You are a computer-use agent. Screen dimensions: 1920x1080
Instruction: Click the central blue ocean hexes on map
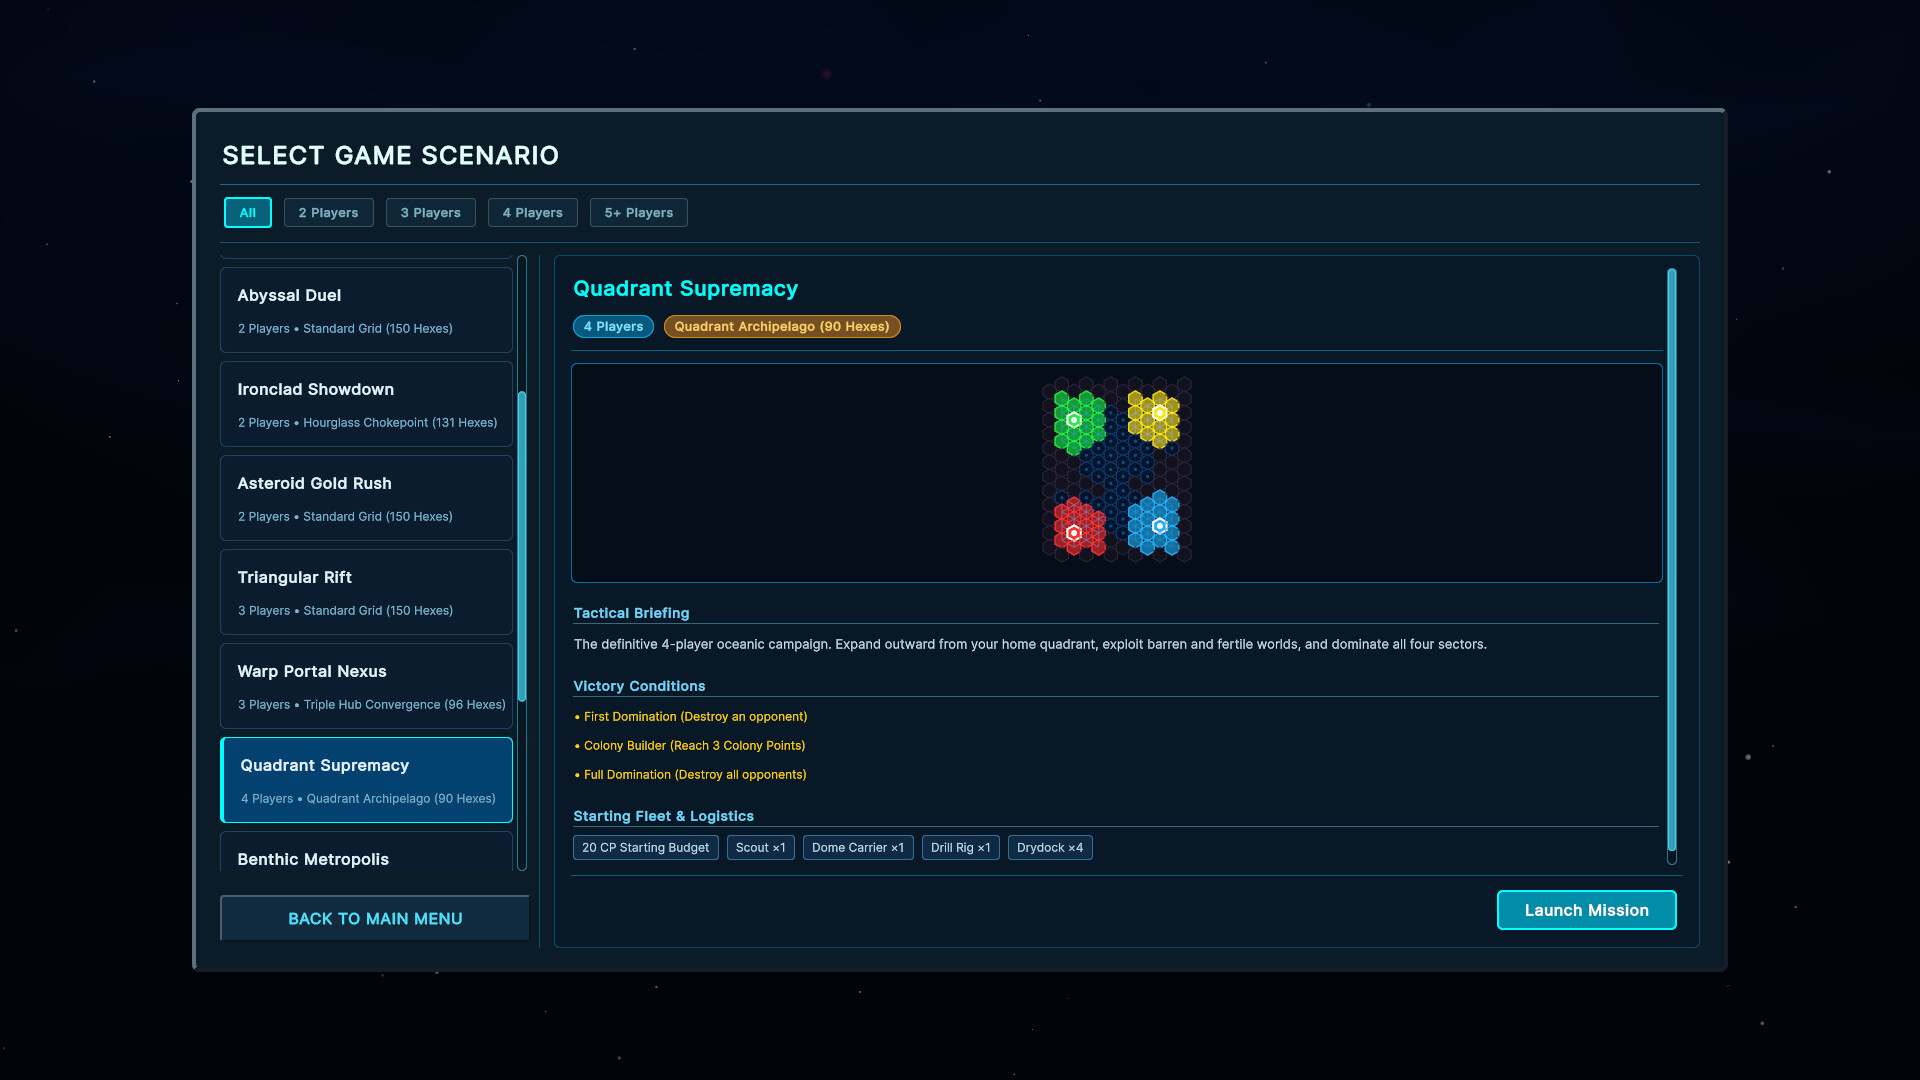1116,468
